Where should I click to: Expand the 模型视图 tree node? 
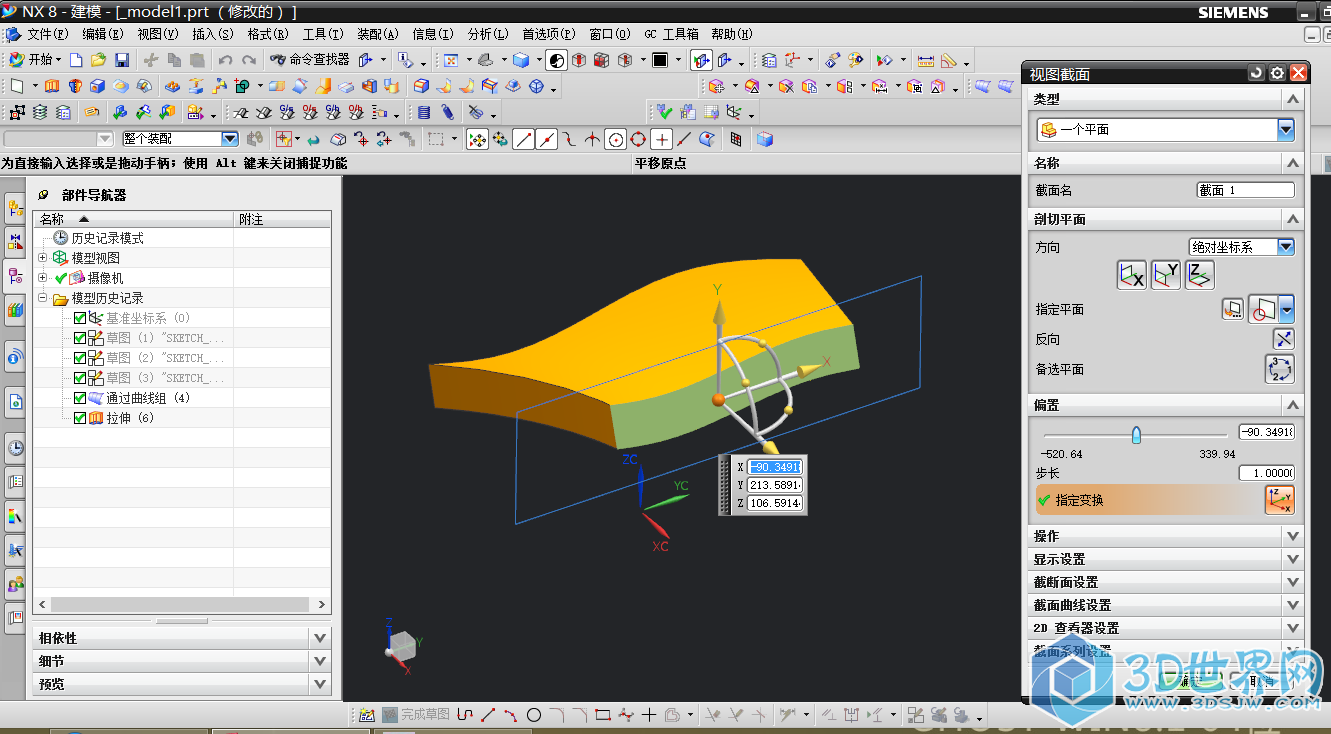[x=43, y=258]
